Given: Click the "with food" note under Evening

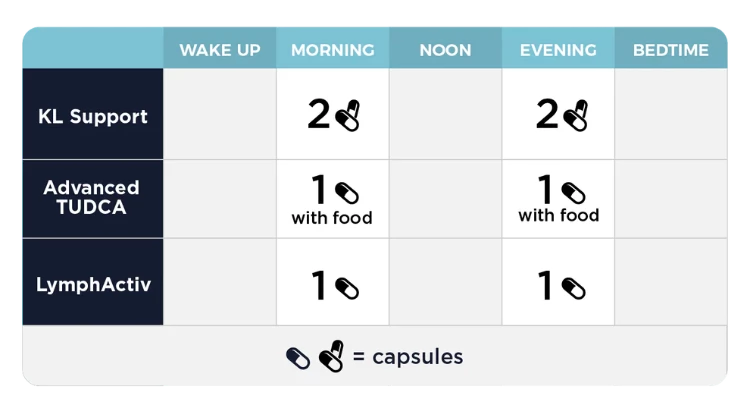Looking at the screenshot, I should click(559, 215).
